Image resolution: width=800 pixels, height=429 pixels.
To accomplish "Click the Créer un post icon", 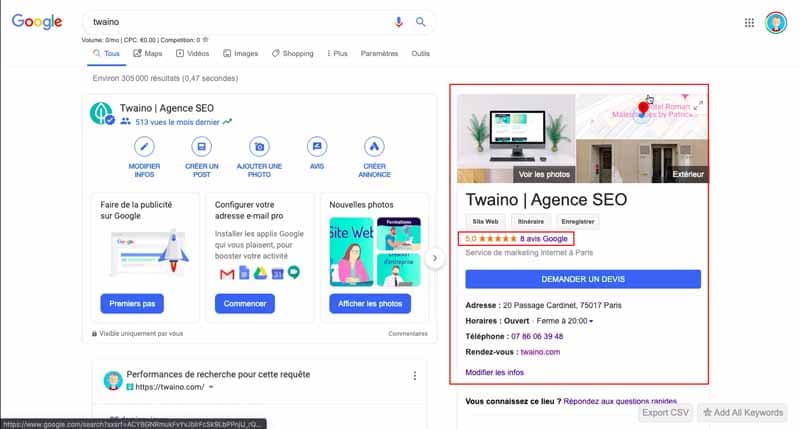I will (x=202, y=147).
